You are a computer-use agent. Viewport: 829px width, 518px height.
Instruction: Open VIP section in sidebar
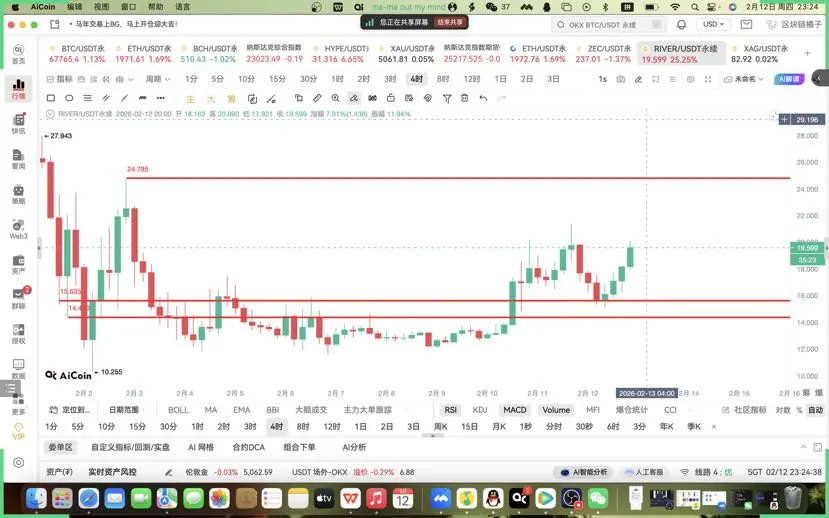[19, 431]
